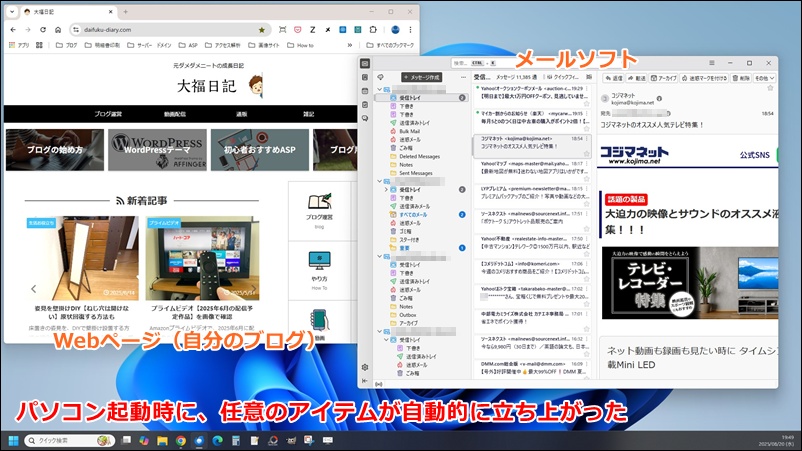This screenshot has height=451, width=802.
Task: Open address book in mail app sidebar
Action: click(x=365, y=77)
